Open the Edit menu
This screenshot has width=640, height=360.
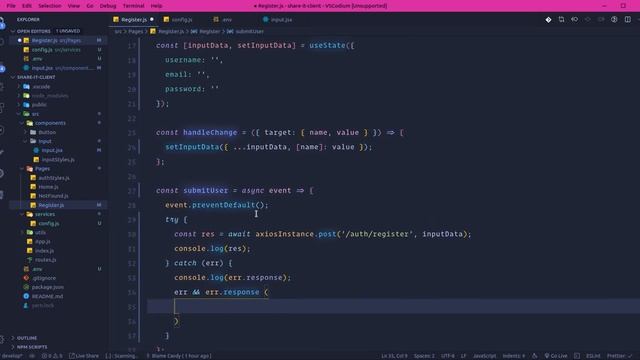click(x=27, y=6)
